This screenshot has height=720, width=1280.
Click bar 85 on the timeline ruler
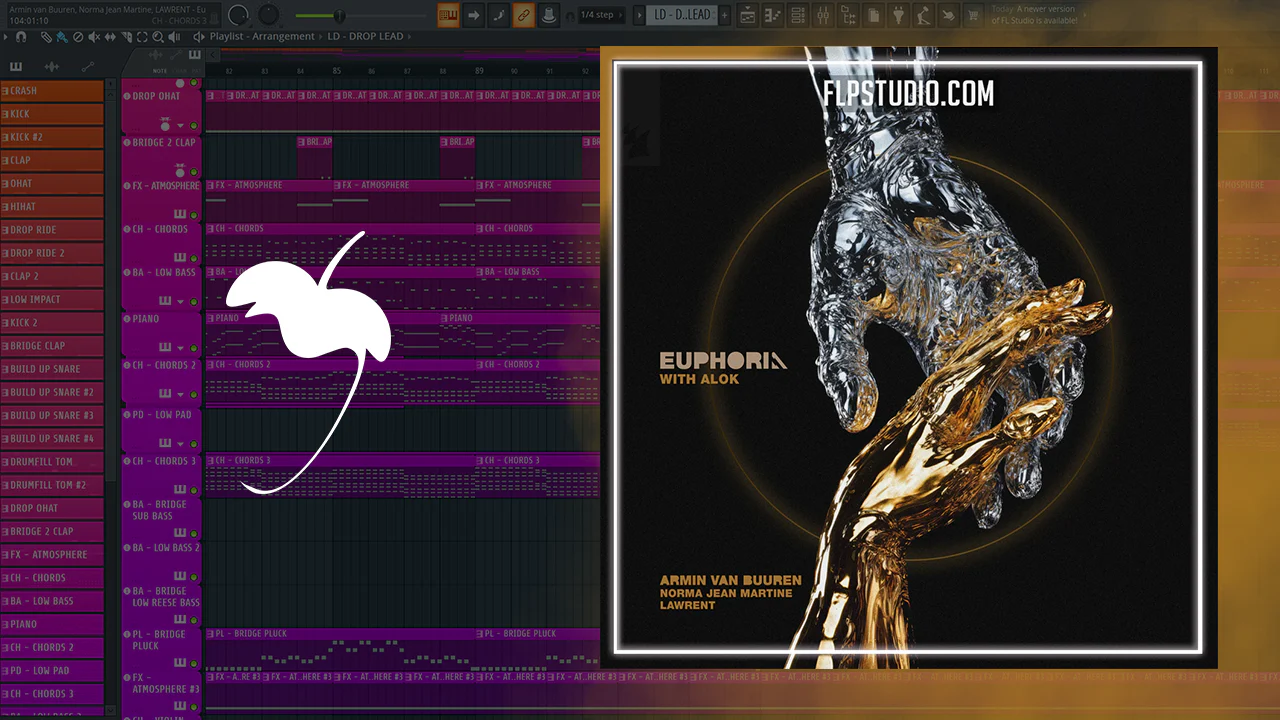coord(337,71)
